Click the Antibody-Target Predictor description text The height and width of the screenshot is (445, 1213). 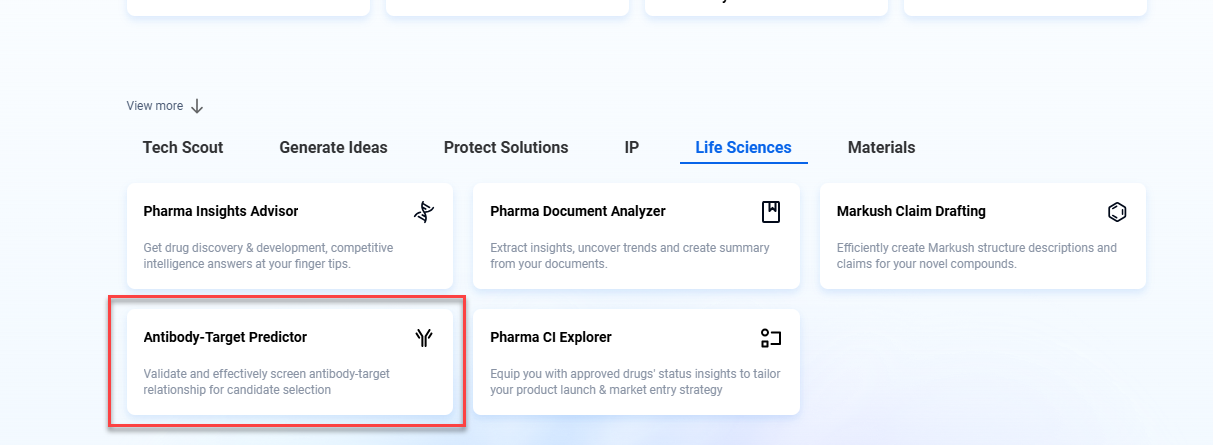click(x=266, y=381)
